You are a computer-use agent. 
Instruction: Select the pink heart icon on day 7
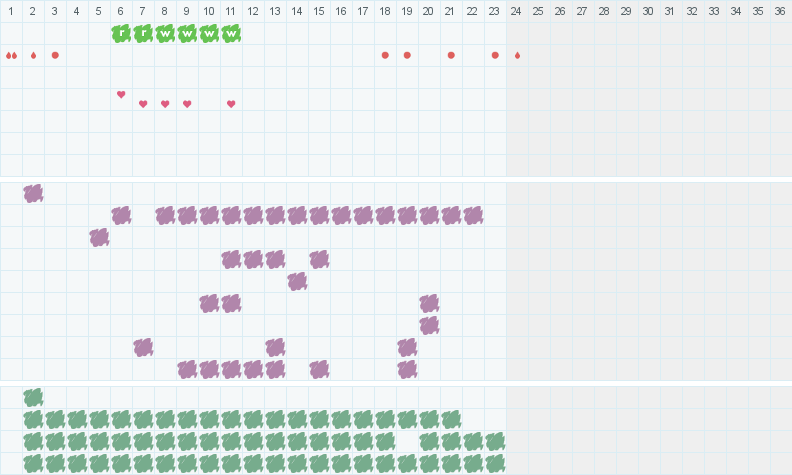tap(143, 104)
